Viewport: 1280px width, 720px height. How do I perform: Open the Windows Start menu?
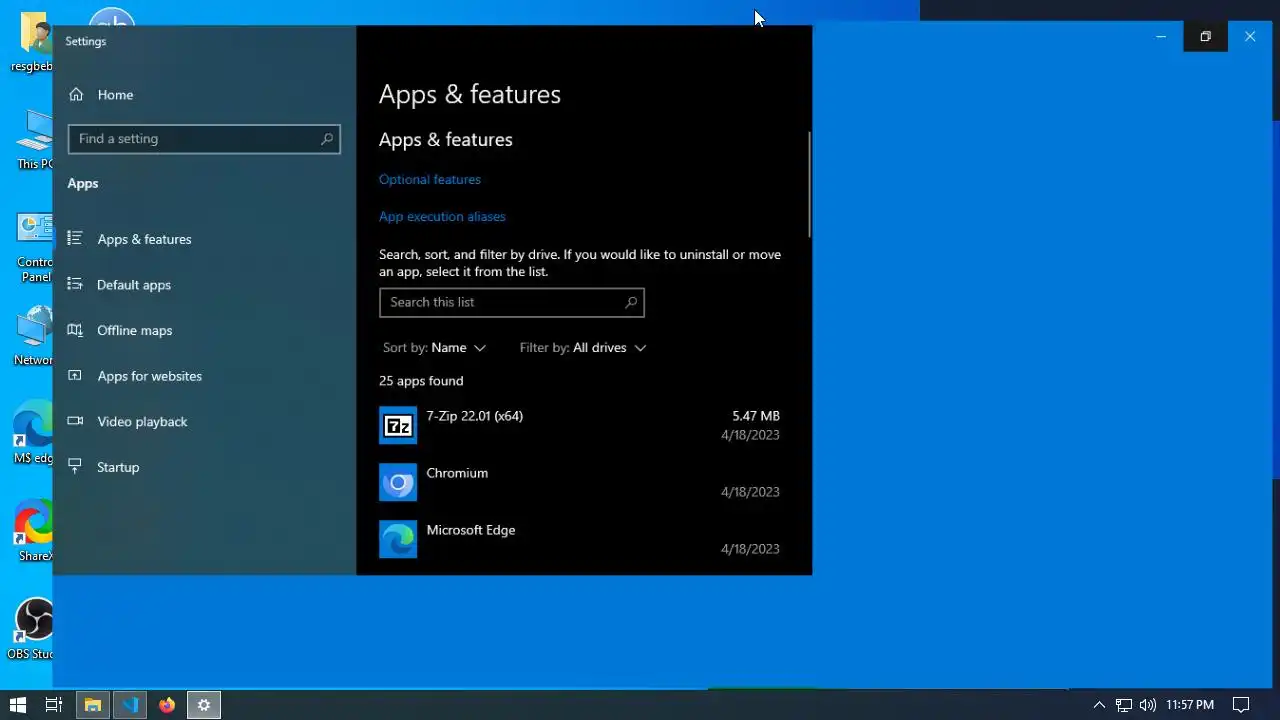[x=17, y=705]
